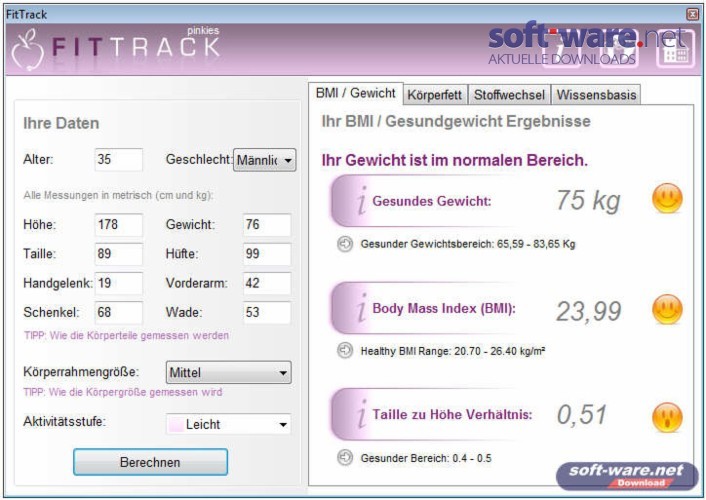Click round arrow icon beside Gesunder Gewichtsbereich
Viewport: 706px width, 500px height.
(x=345, y=244)
